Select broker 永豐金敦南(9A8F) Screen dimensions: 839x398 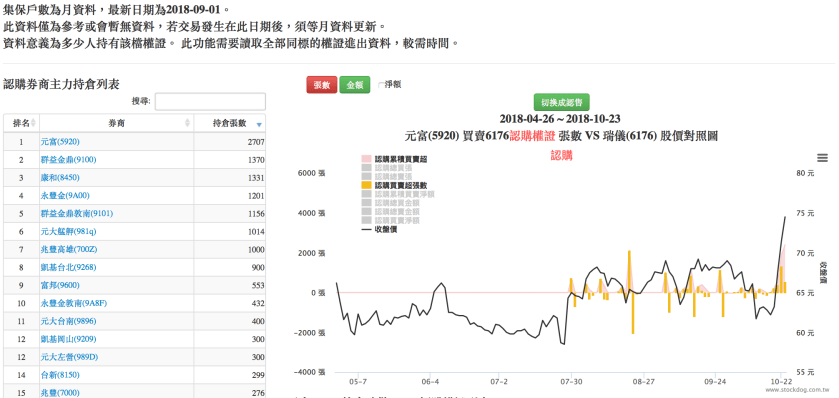74,303
